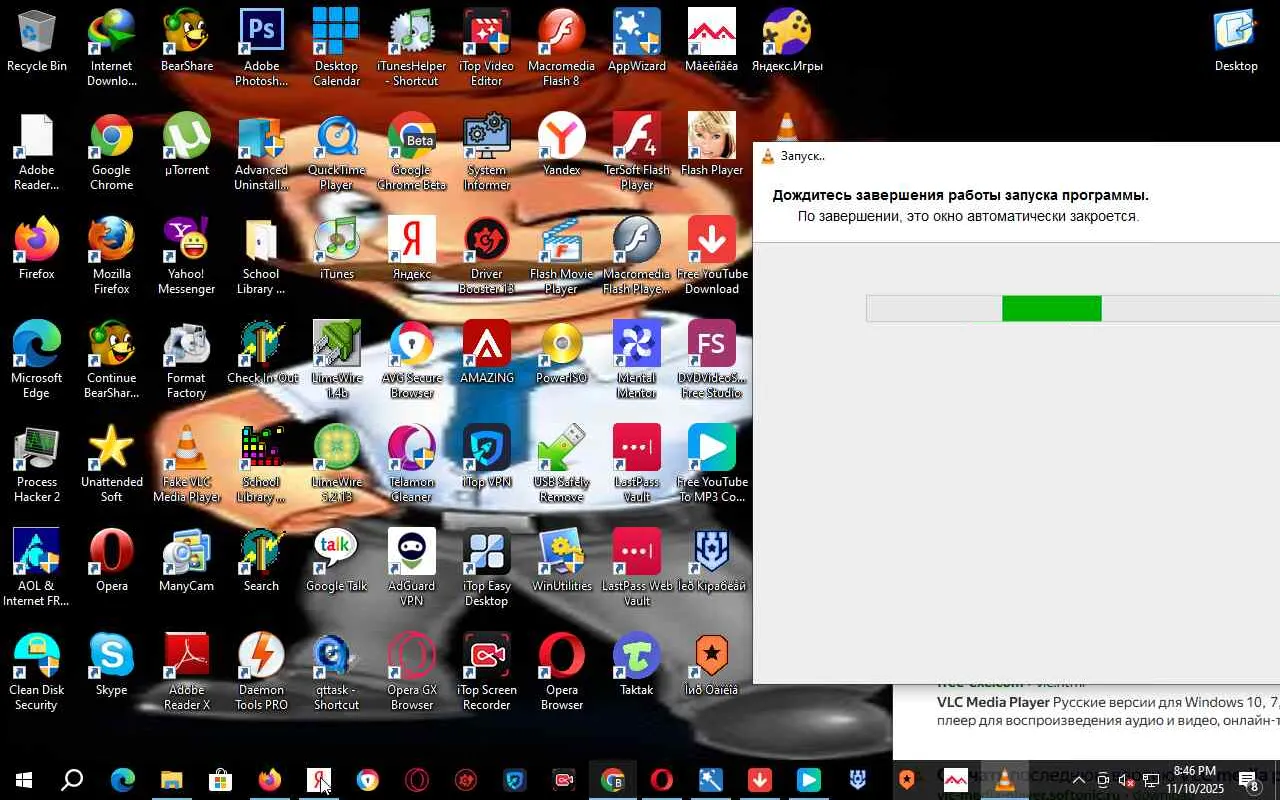
Task: Launch Yandex browser desktop icon
Action: click(x=562, y=146)
